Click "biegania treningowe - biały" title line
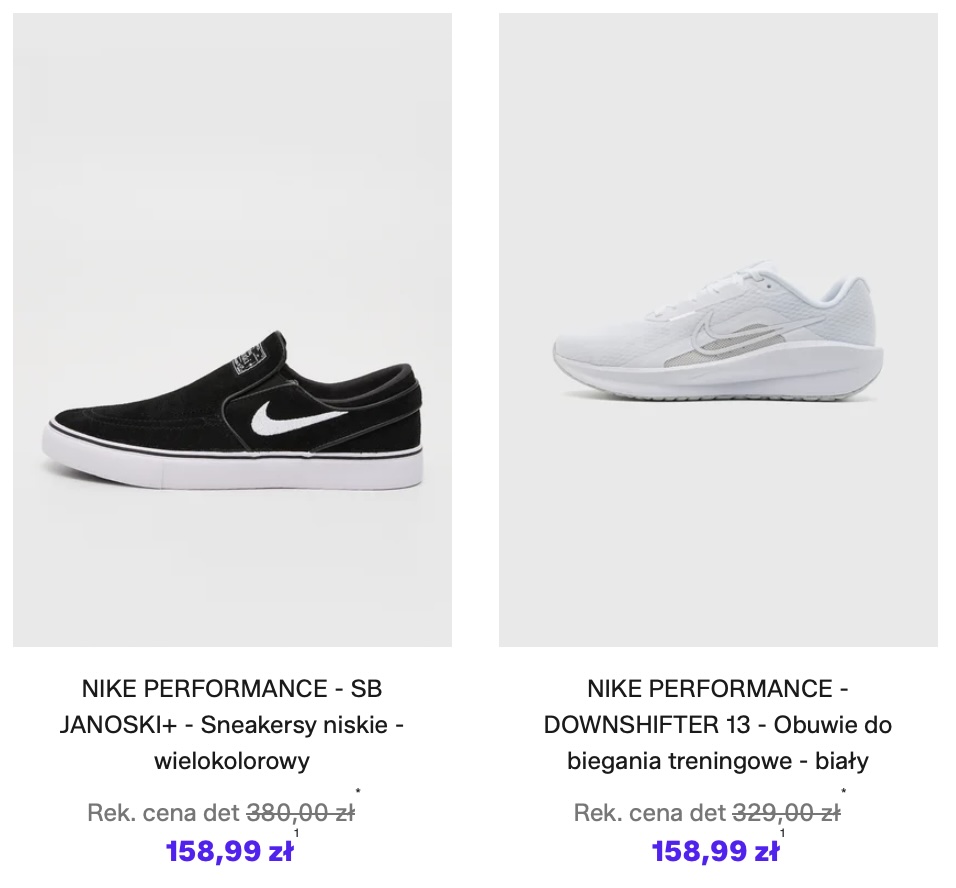This screenshot has height=888, width=956. pyautogui.click(x=718, y=761)
